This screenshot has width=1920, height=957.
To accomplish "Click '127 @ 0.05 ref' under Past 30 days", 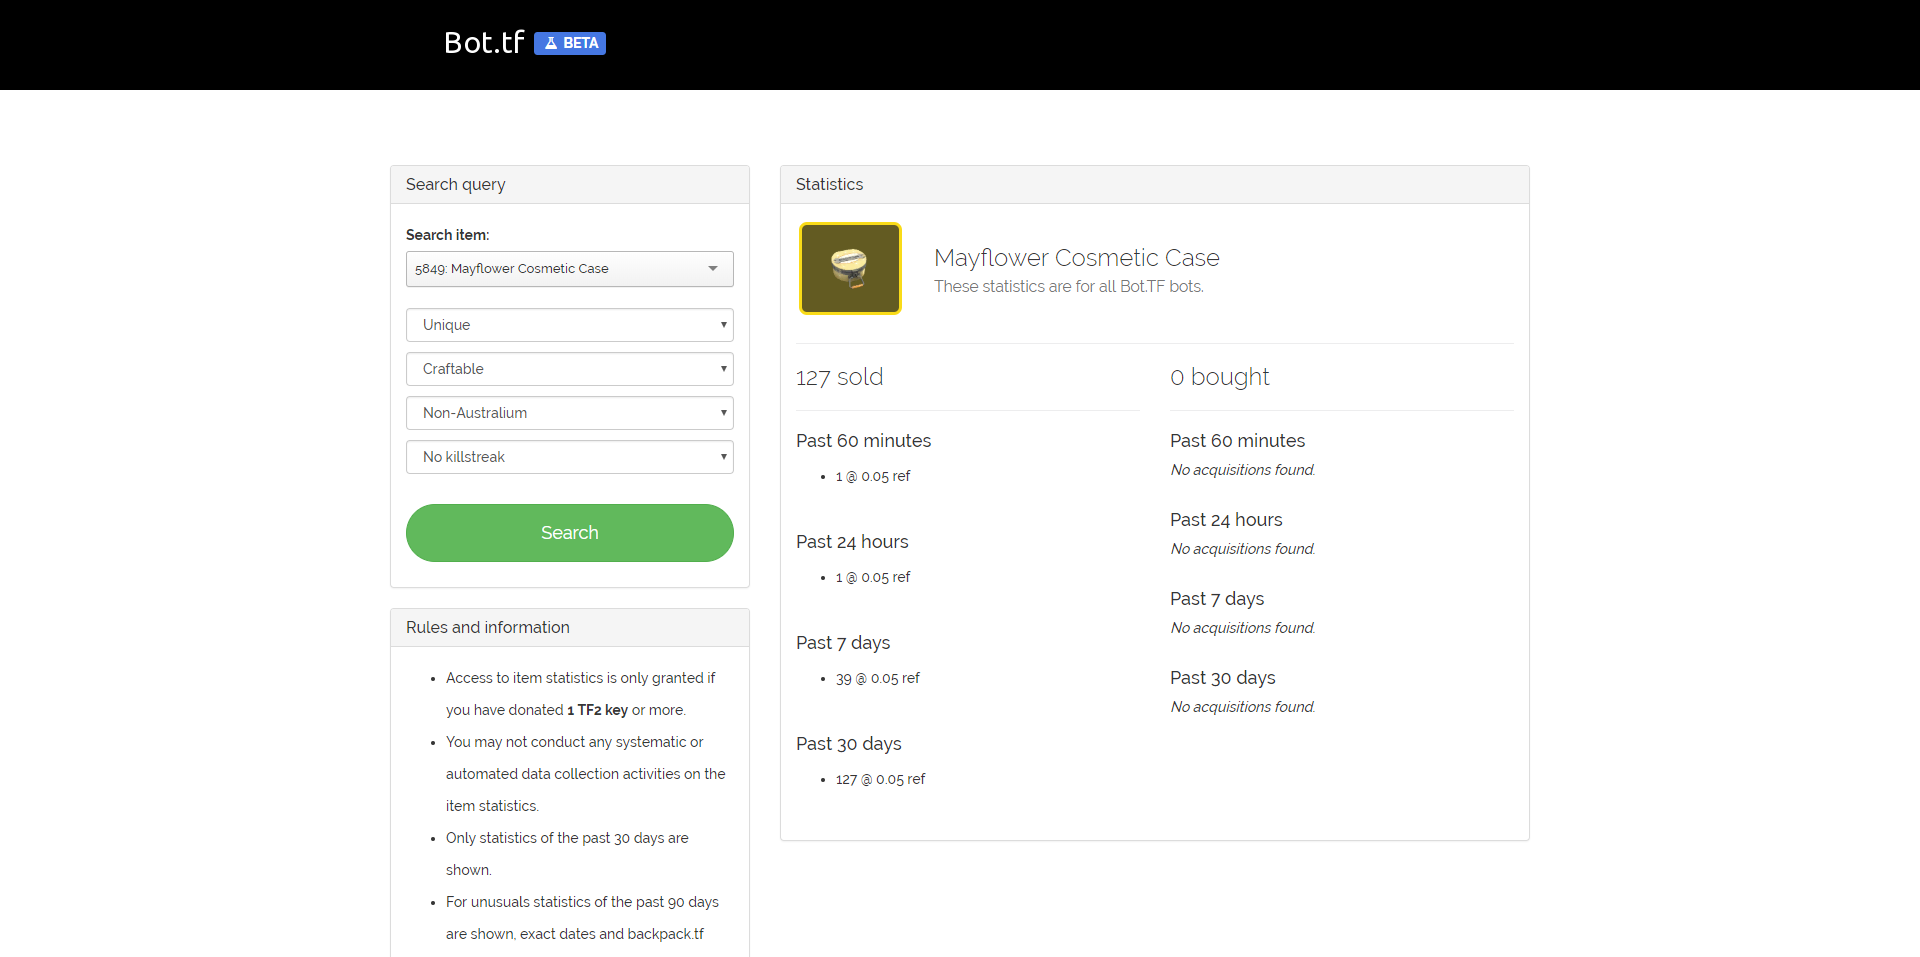I will 881,779.
